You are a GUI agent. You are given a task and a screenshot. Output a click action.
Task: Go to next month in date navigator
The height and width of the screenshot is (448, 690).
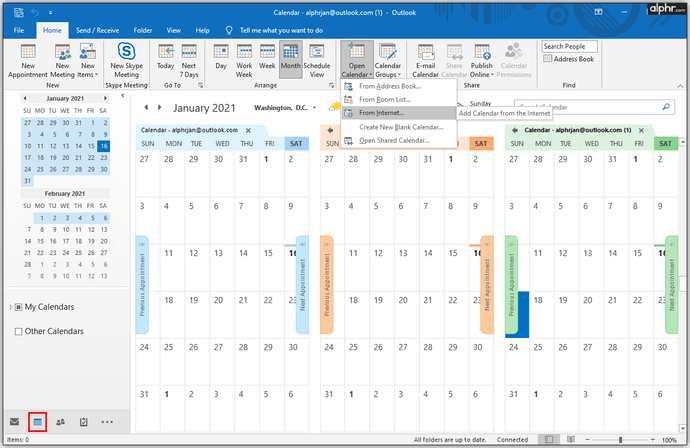[105, 98]
